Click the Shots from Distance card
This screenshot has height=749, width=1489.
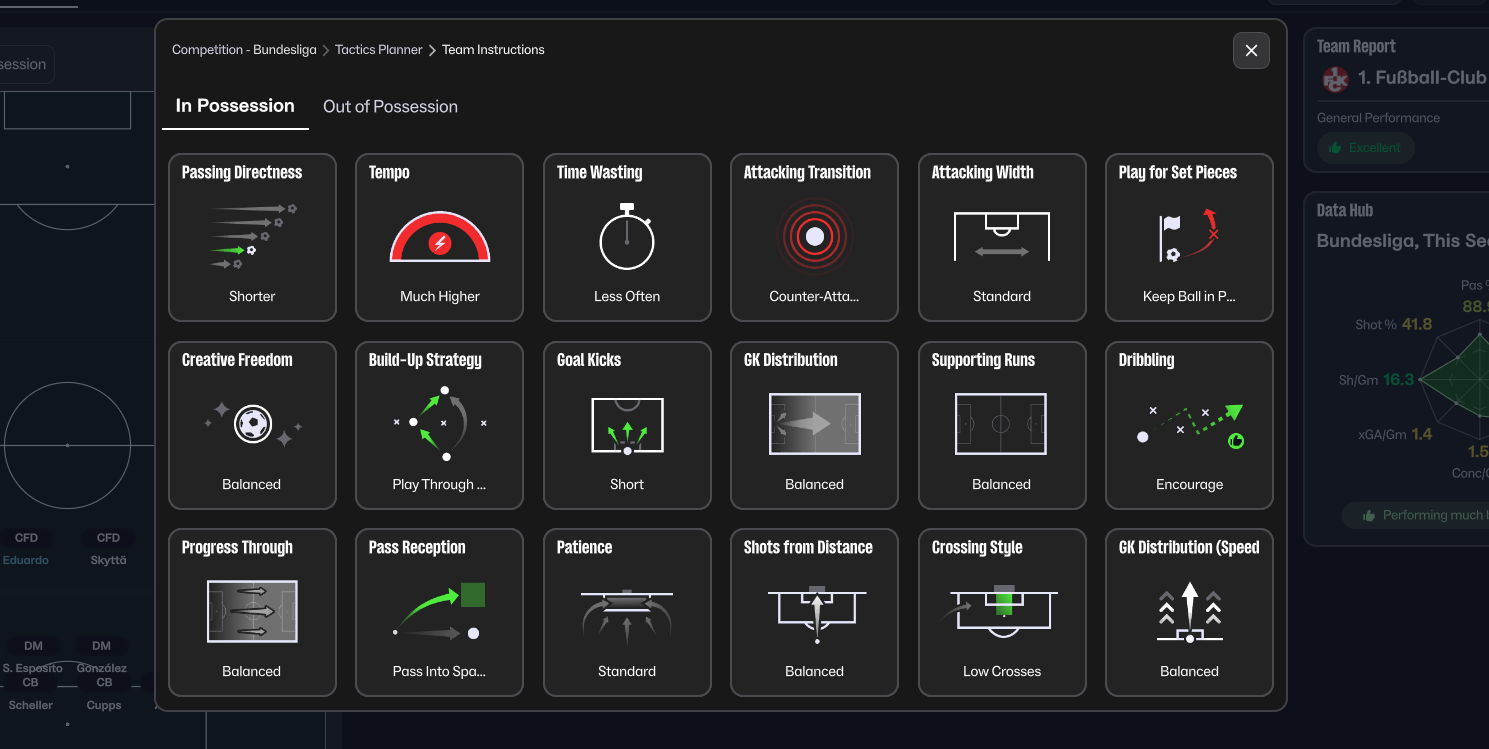click(814, 612)
